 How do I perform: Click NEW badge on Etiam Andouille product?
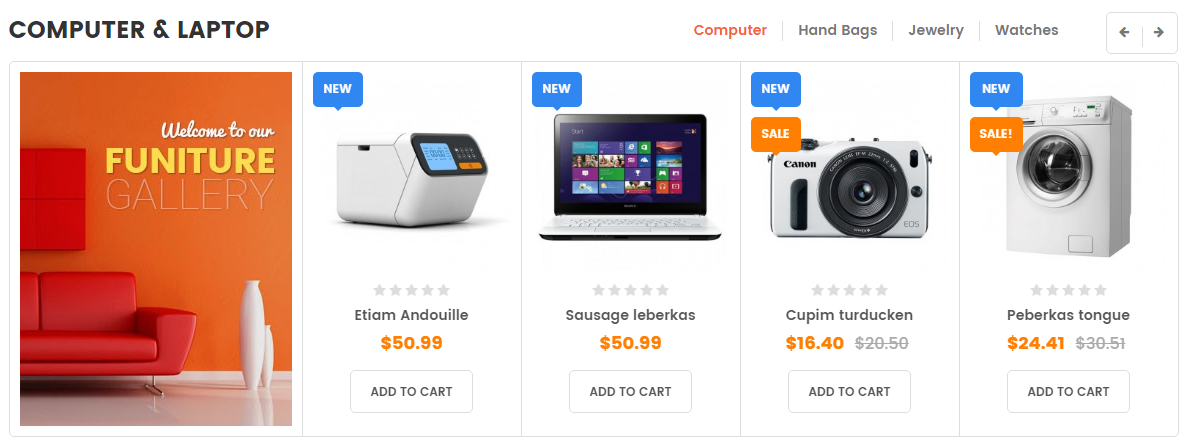(338, 89)
